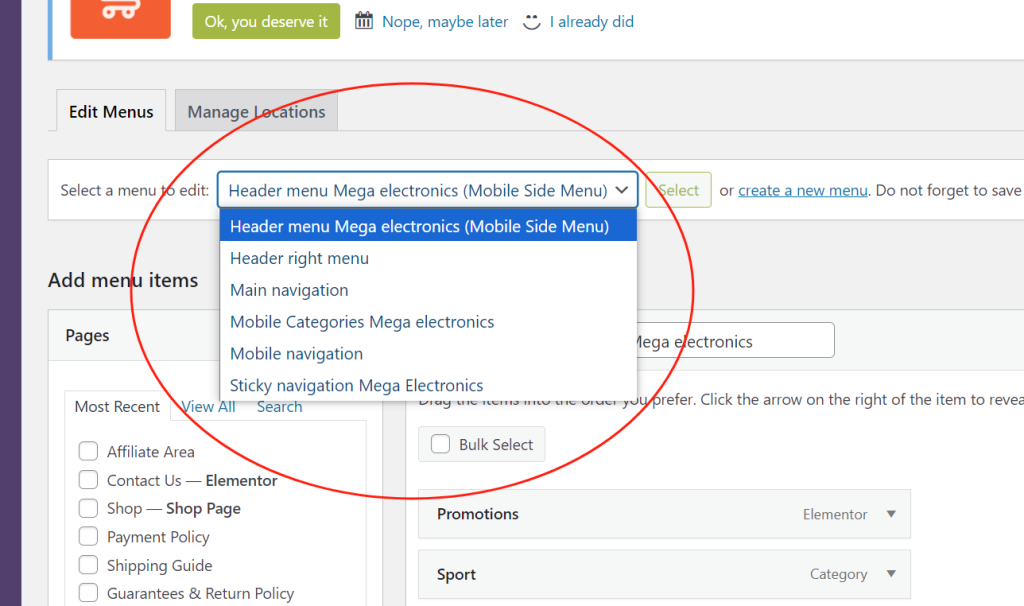Image resolution: width=1024 pixels, height=606 pixels.
Task: Expand the Promotions menu item arrow
Action: (891, 514)
